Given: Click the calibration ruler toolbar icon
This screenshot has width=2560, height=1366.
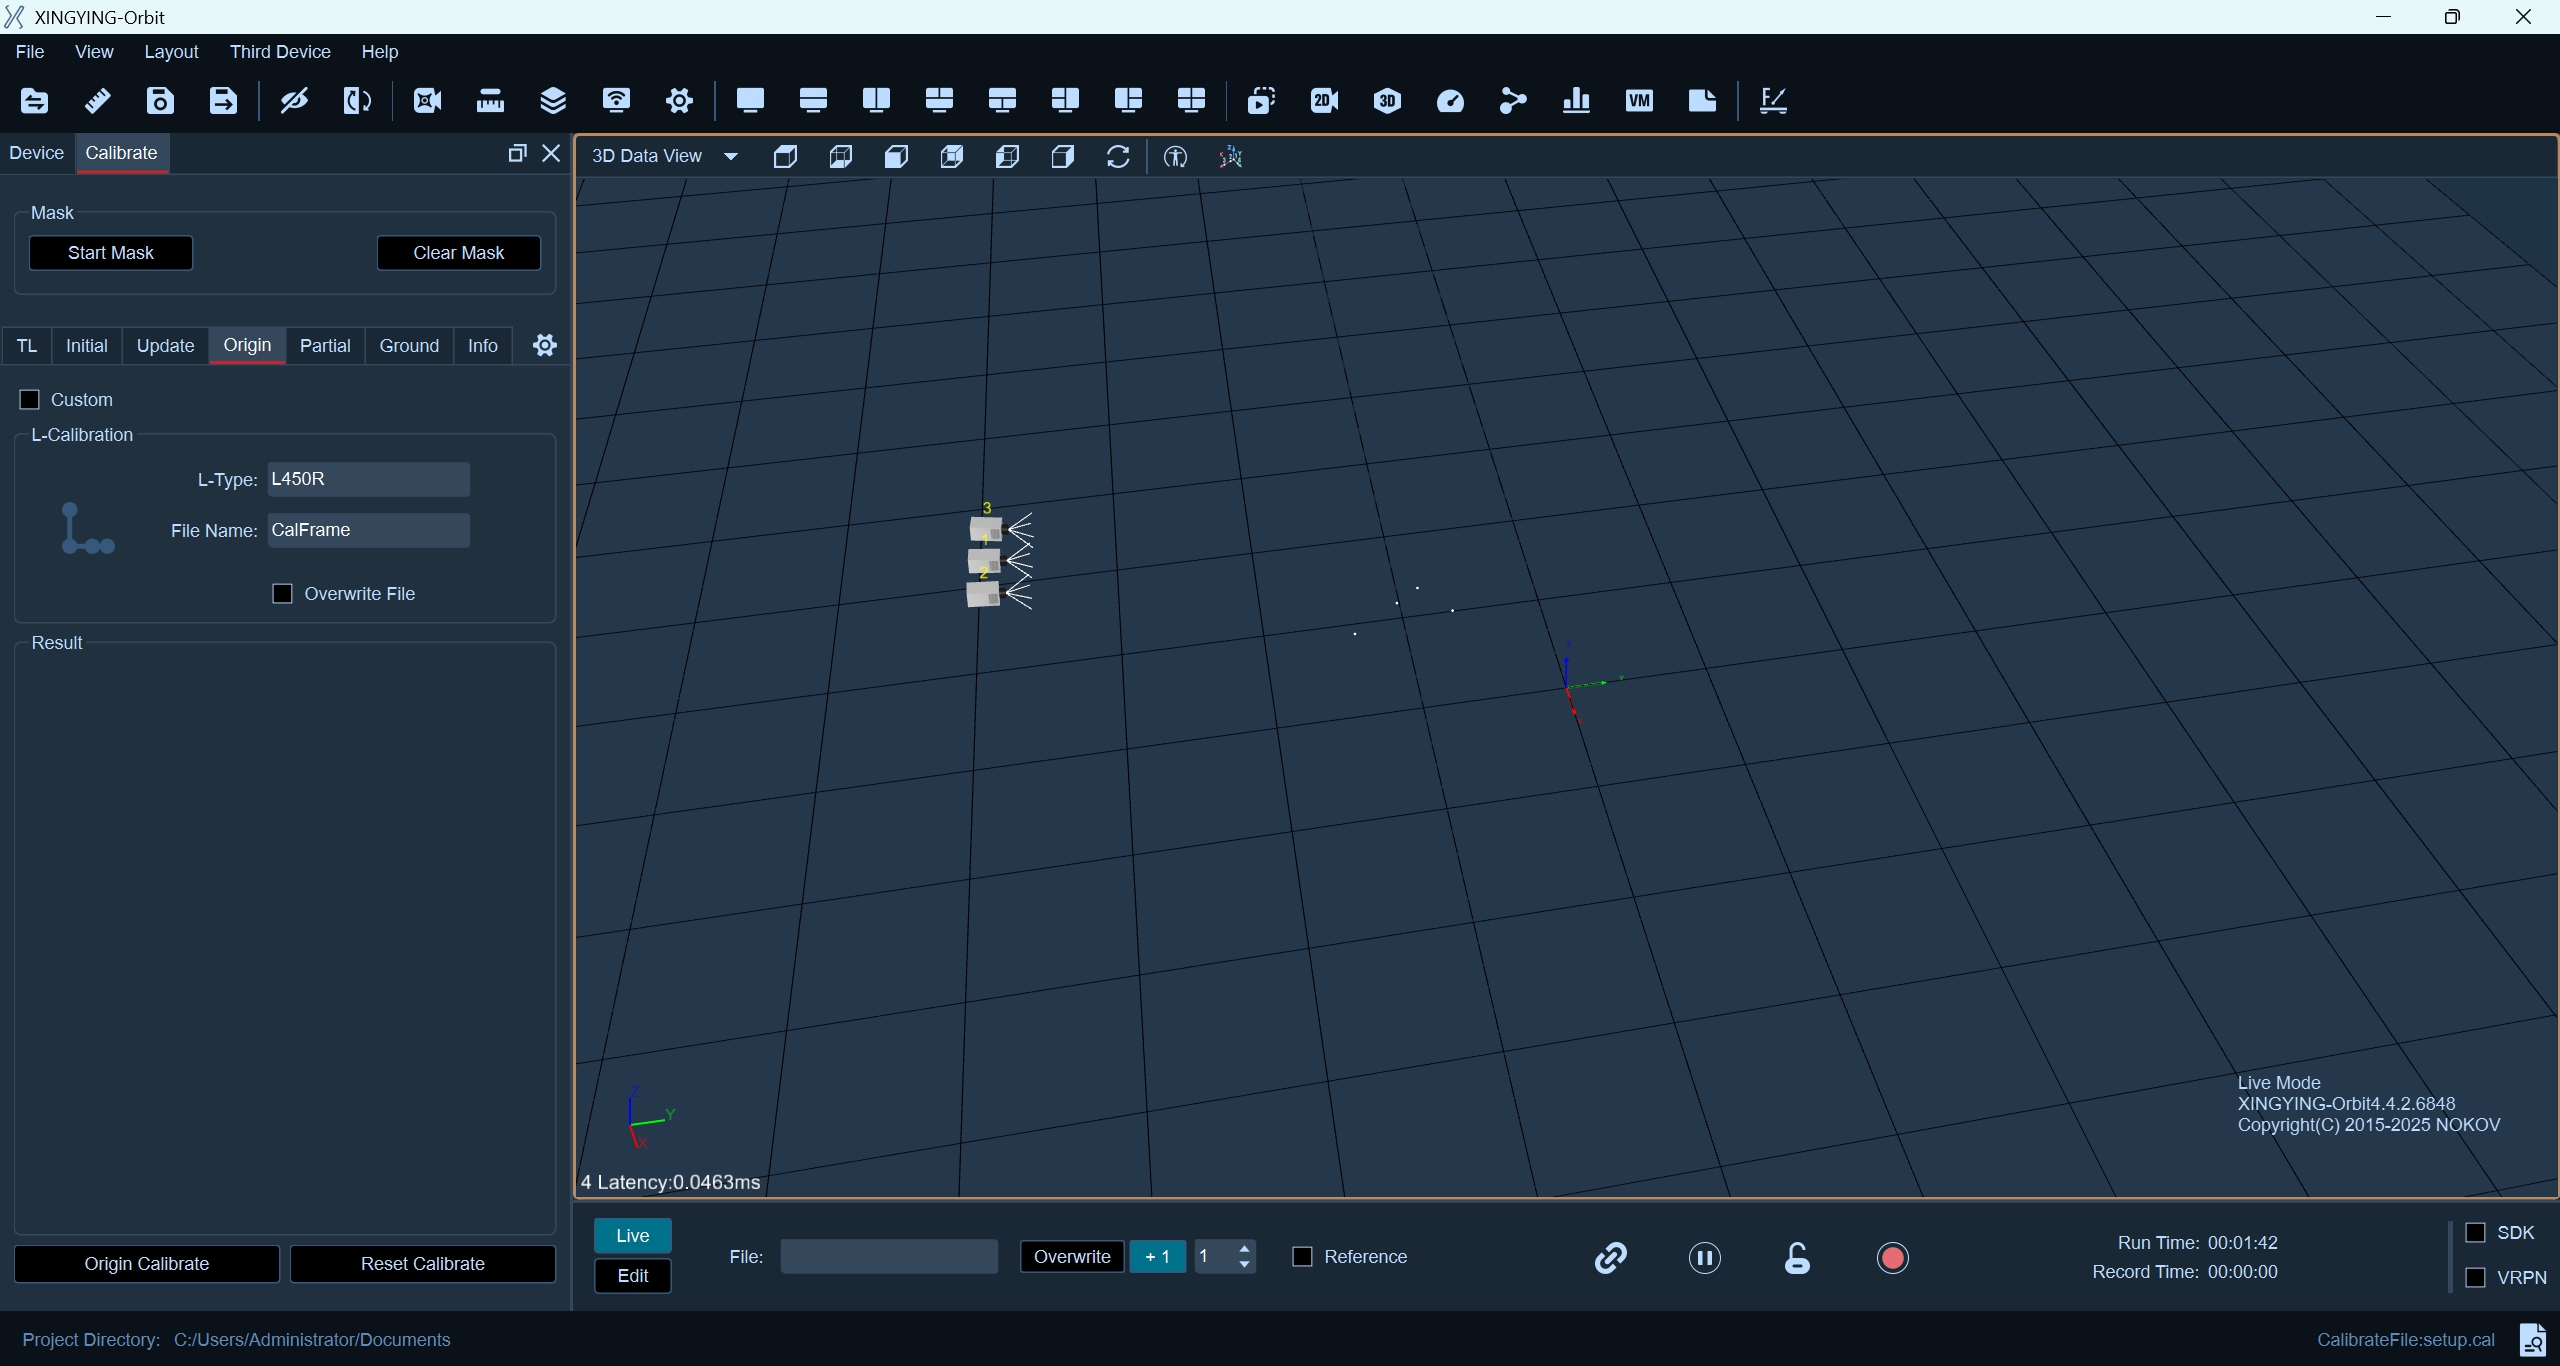Looking at the screenshot, I should (490, 100).
